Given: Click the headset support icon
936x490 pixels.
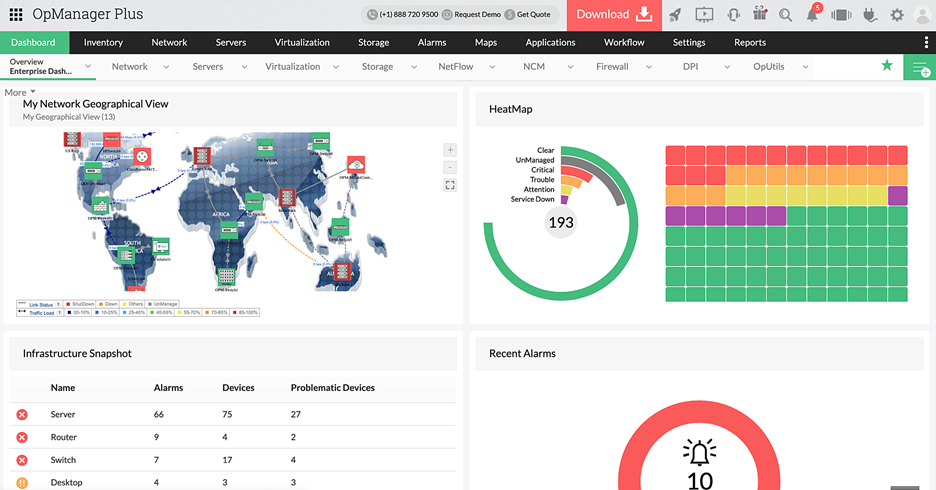Looking at the screenshot, I should click(732, 15).
